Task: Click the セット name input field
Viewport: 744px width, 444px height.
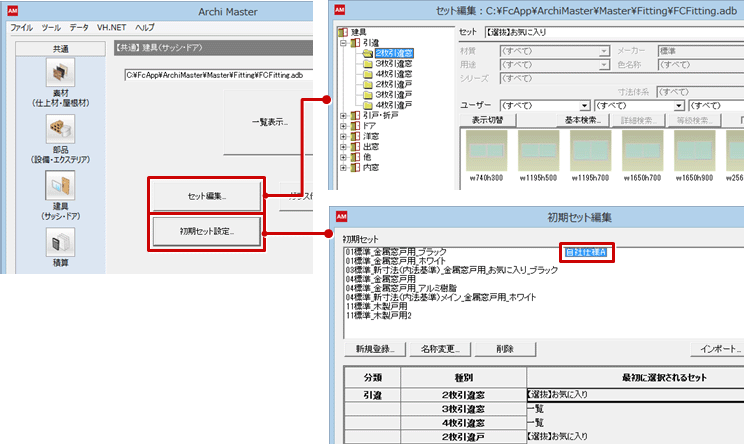Action: point(614,32)
